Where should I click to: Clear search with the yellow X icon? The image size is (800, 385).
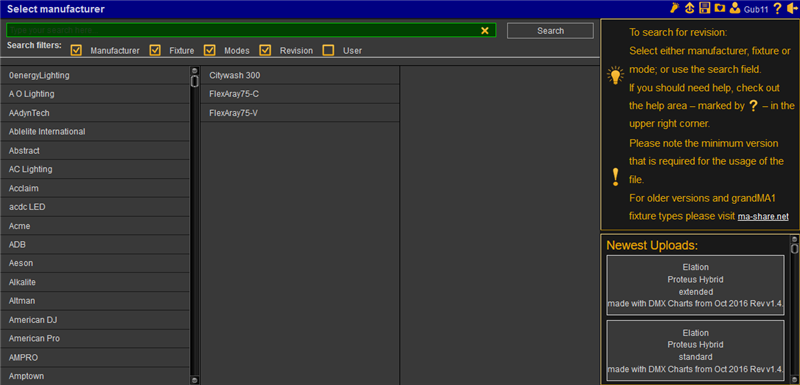click(x=485, y=31)
